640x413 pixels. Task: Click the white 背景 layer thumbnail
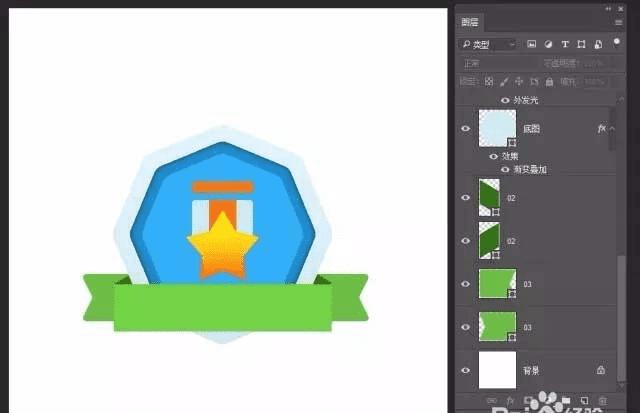[497, 370]
